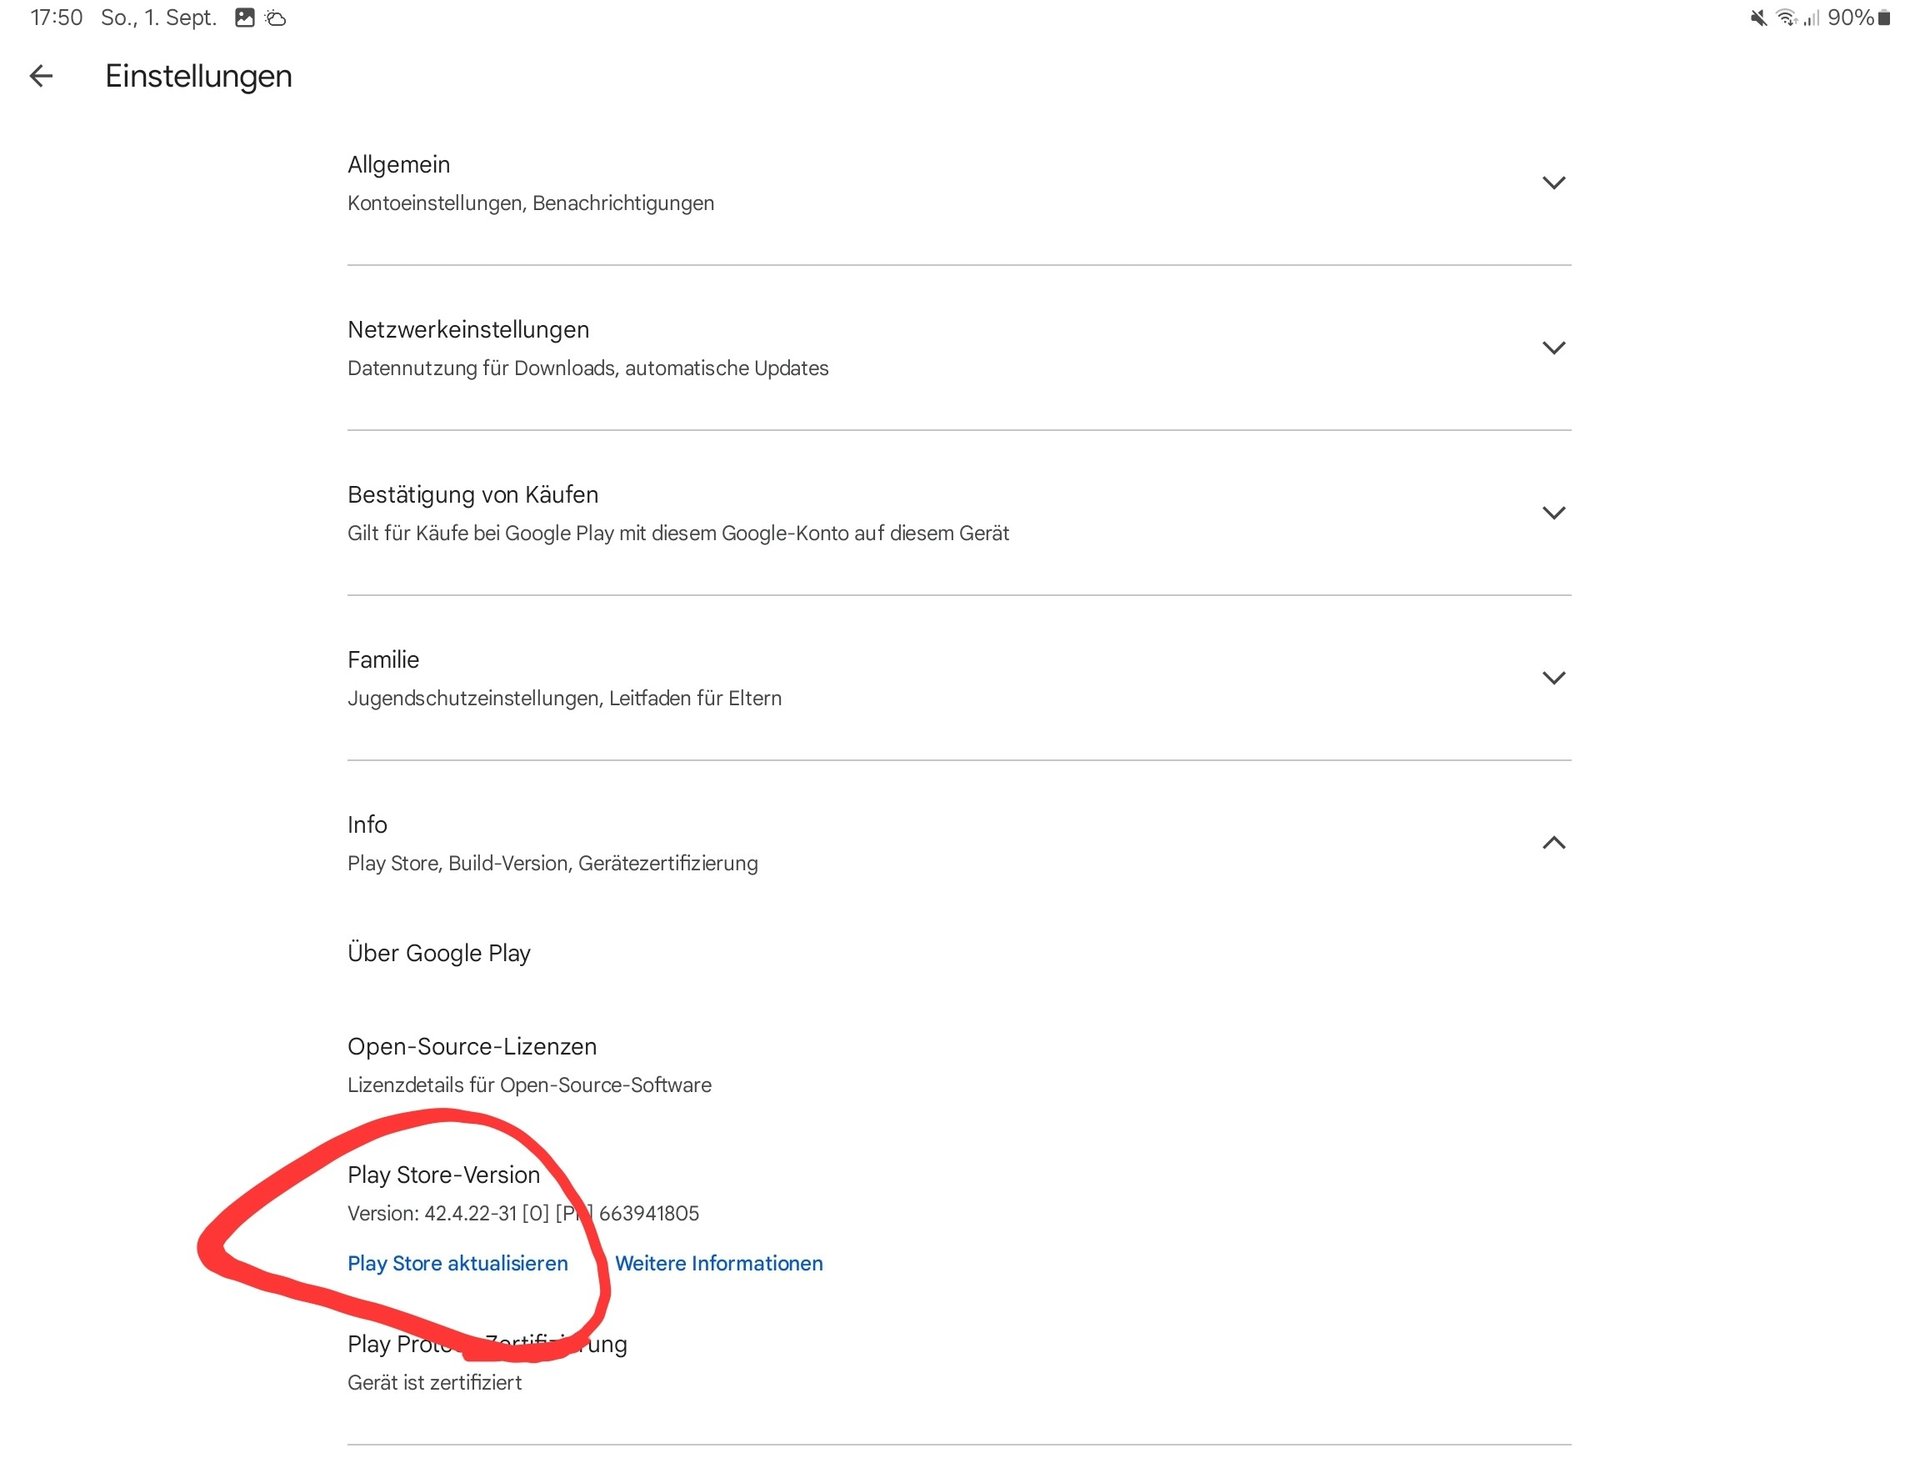This screenshot has height=1463, width=1920.
Task: Tap the weather cloud status icon
Action: 276,18
